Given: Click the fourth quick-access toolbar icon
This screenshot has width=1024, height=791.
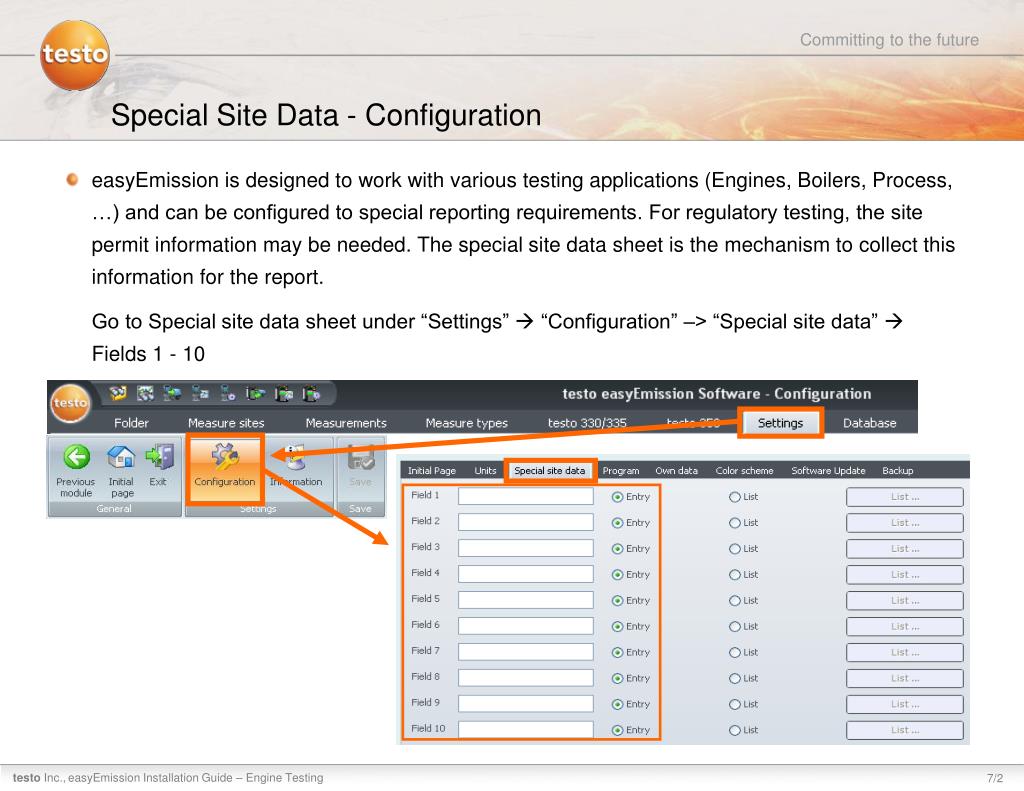Looking at the screenshot, I should pos(200,393).
